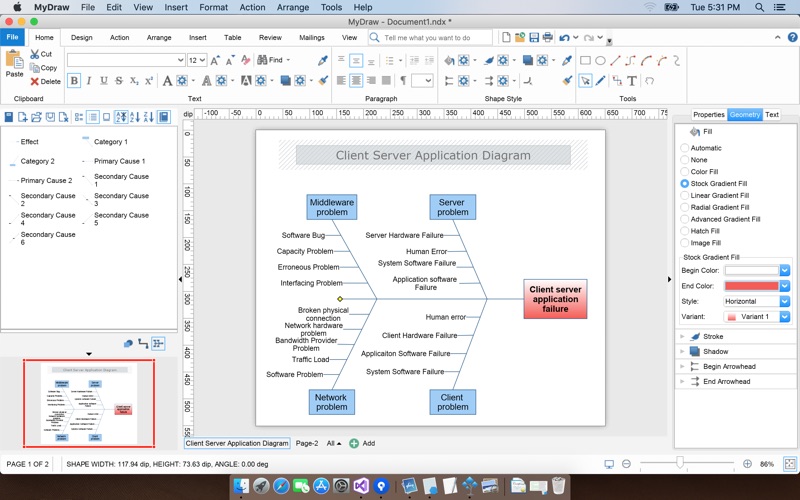Open the Tools menu in menu bar
The height and width of the screenshot is (500, 800).
[x=331, y=7]
